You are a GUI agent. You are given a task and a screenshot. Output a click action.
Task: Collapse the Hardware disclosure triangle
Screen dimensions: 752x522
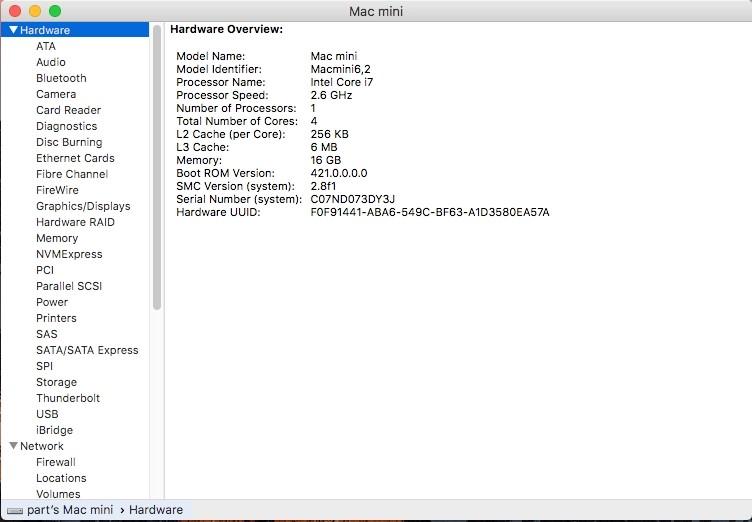coord(13,30)
